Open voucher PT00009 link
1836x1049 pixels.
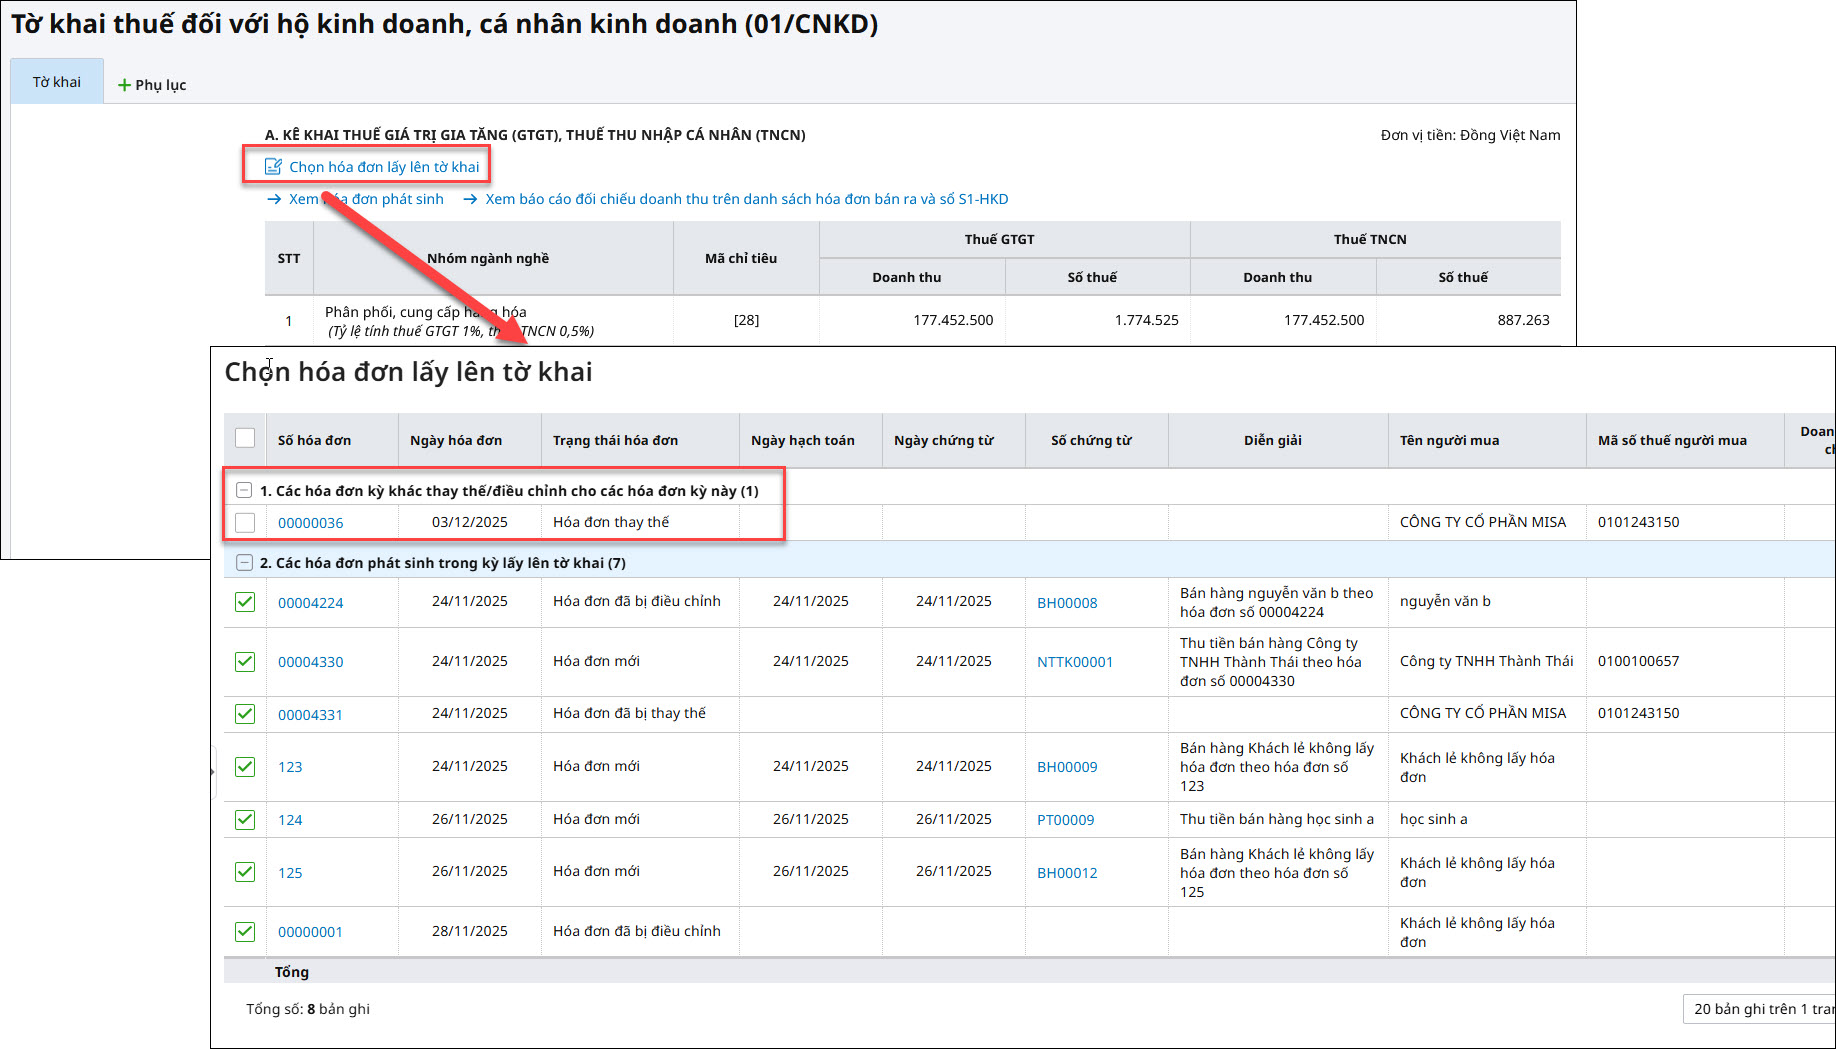point(1065,820)
